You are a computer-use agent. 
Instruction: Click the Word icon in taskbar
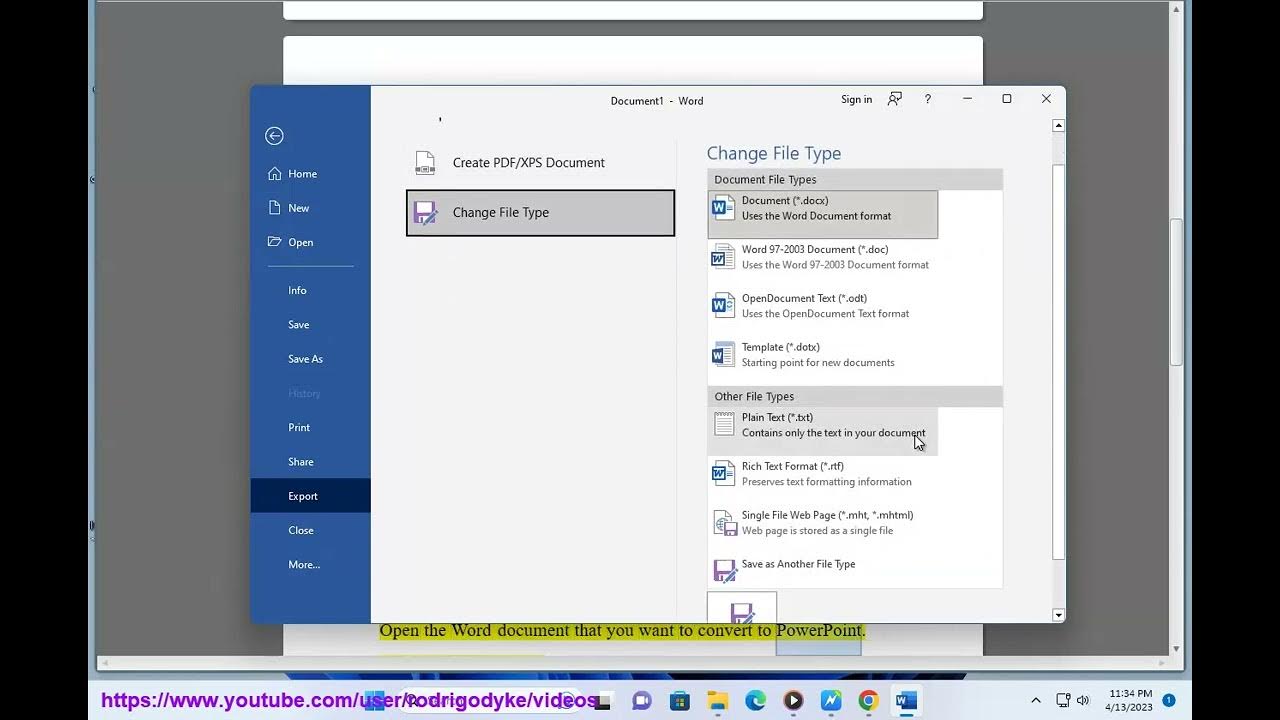[x=906, y=701]
